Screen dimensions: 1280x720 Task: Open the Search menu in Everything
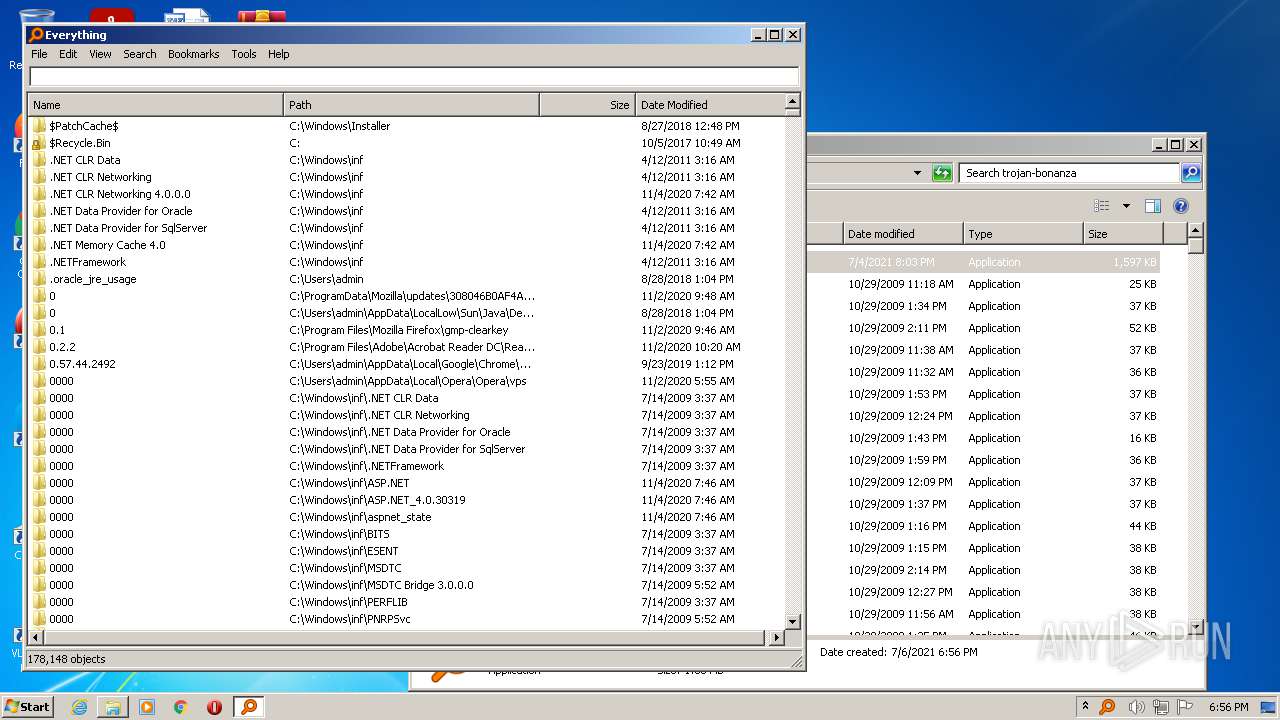[140, 54]
